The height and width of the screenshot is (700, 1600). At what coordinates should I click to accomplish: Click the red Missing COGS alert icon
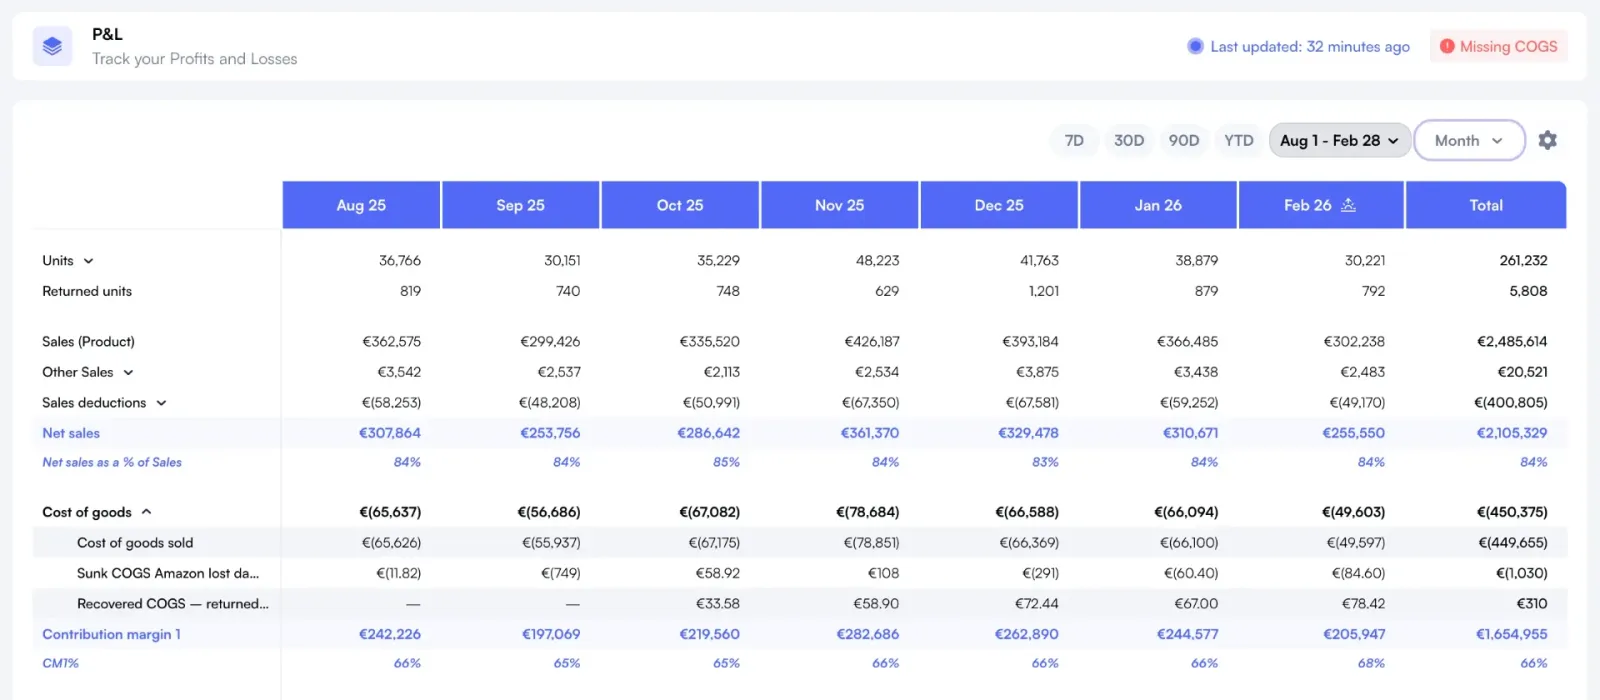click(1446, 46)
